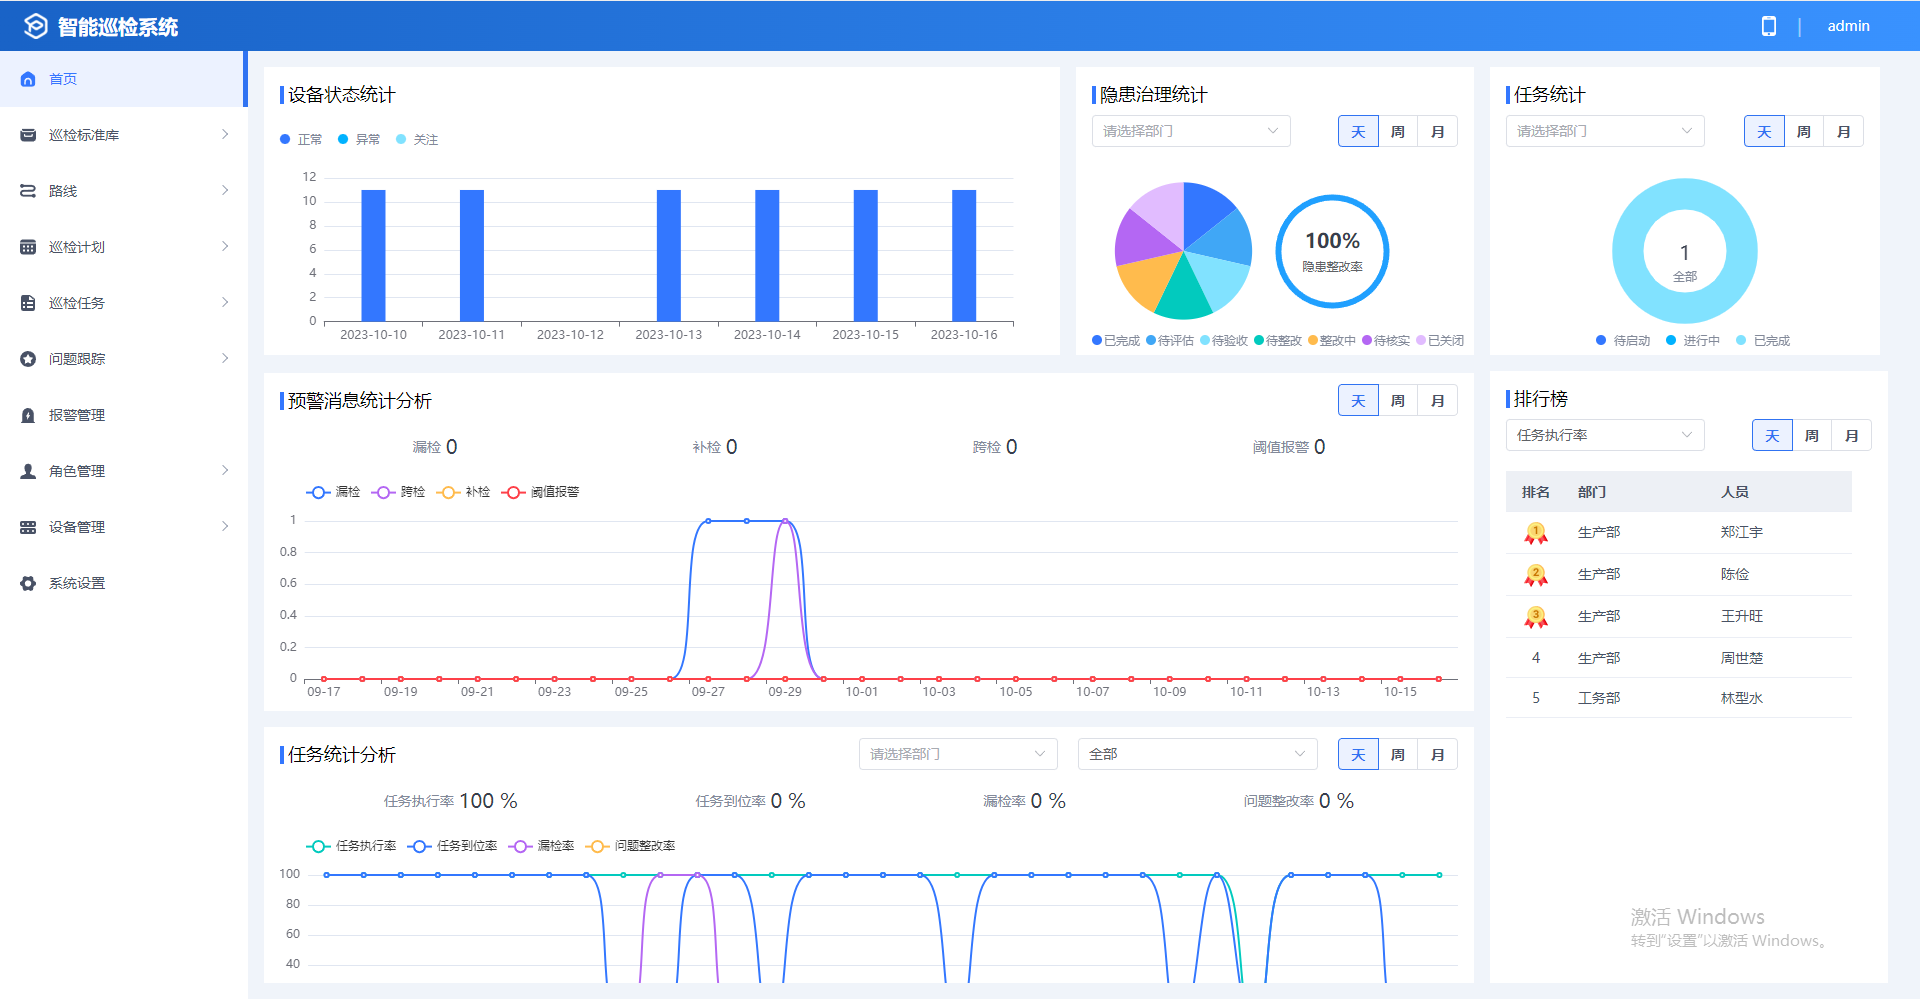Image resolution: width=1920 pixels, height=999 pixels.
Task: Click the 路线 route icon in sidebar
Action: click(28, 191)
